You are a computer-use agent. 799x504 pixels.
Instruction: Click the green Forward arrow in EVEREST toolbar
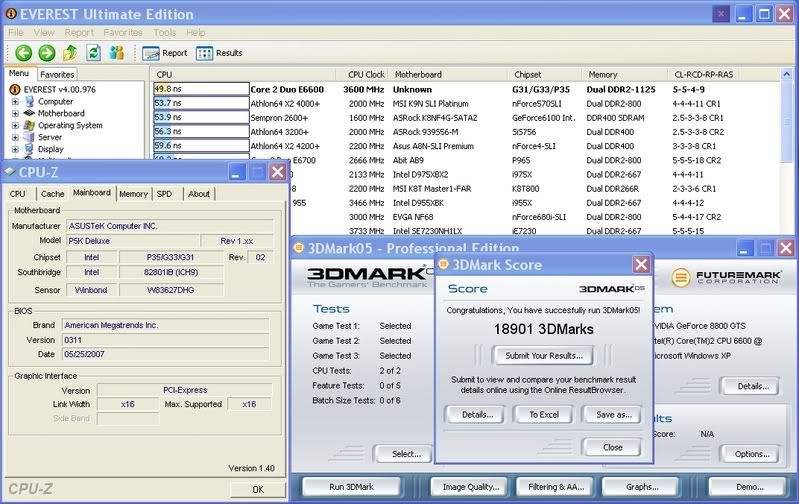pos(47,53)
